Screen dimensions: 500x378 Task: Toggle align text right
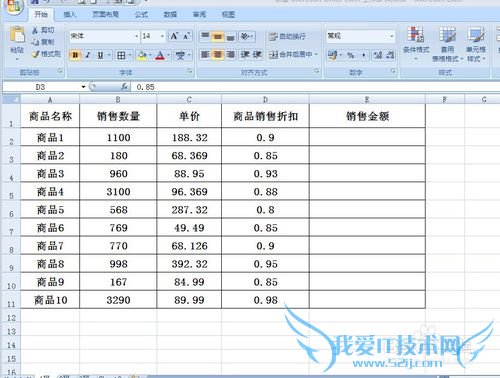pos(230,54)
